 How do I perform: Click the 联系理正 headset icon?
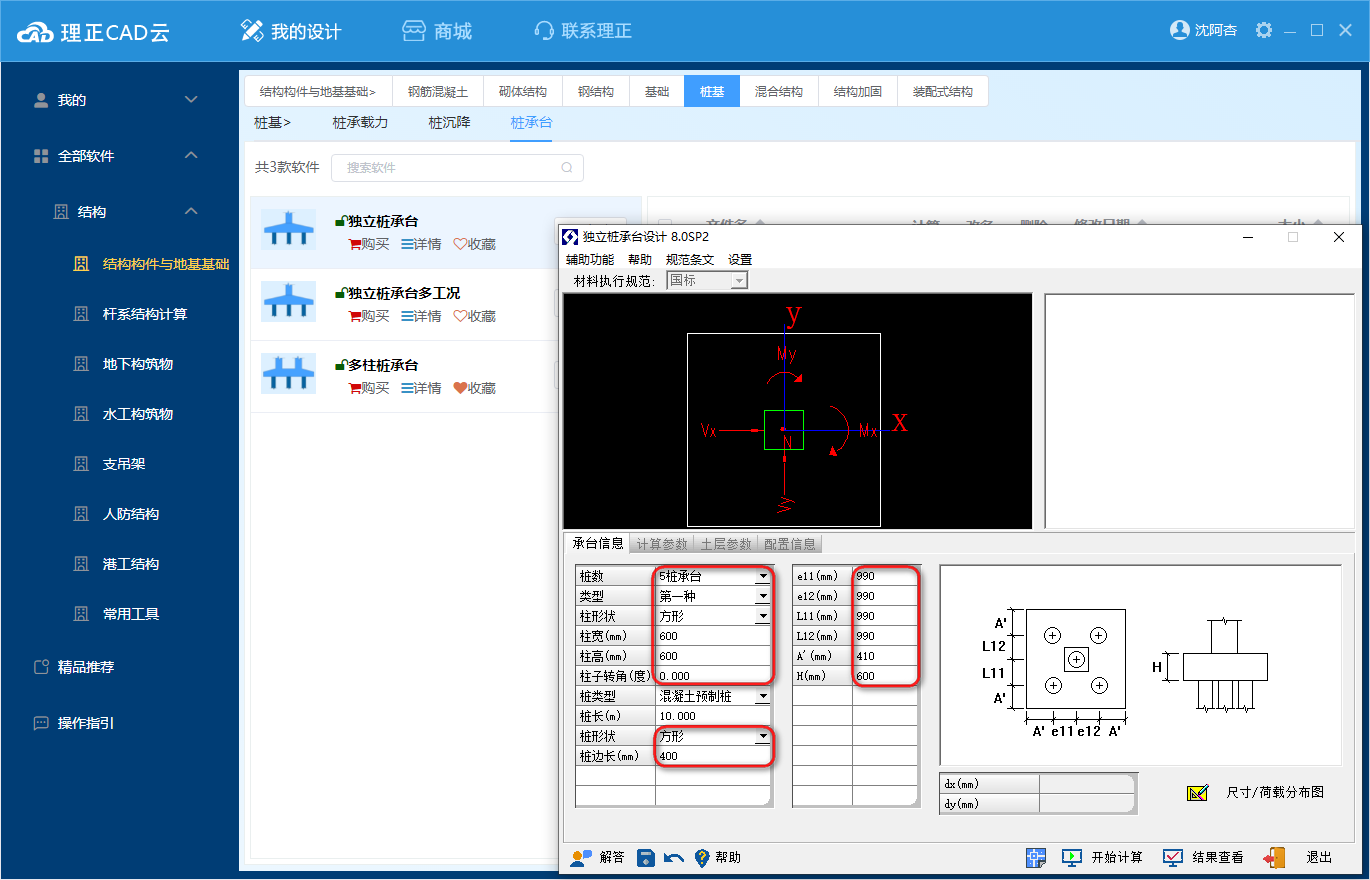544,31
